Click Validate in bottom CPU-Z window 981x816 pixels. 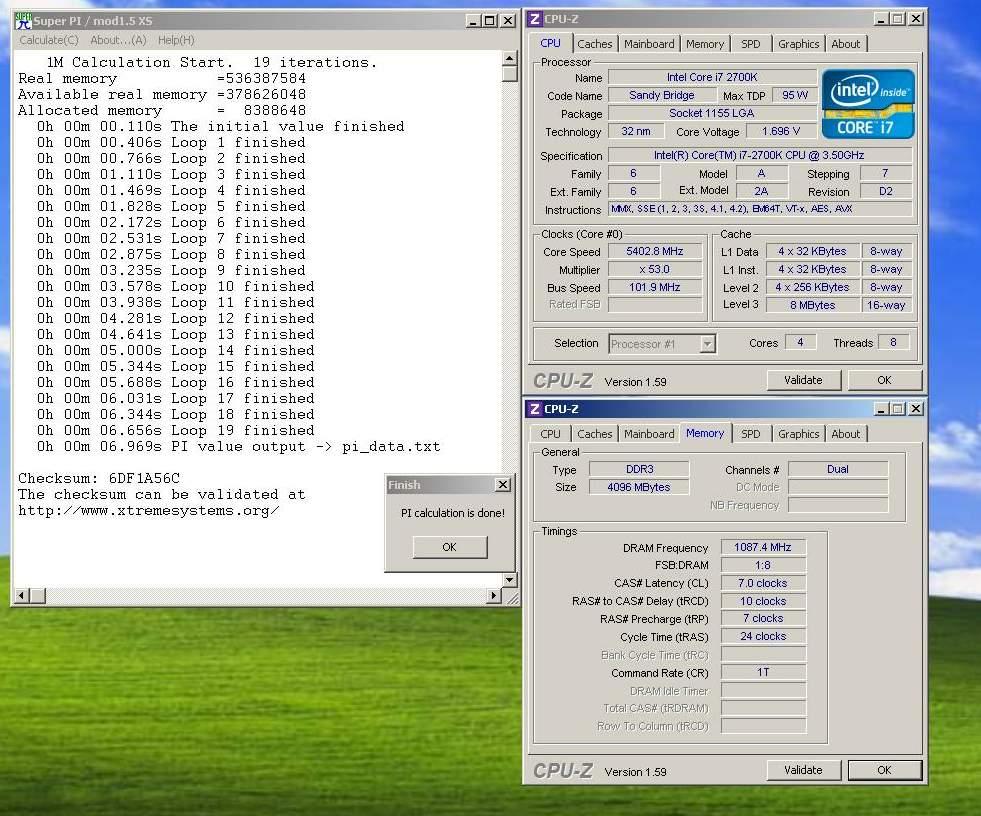pos(803,770)
